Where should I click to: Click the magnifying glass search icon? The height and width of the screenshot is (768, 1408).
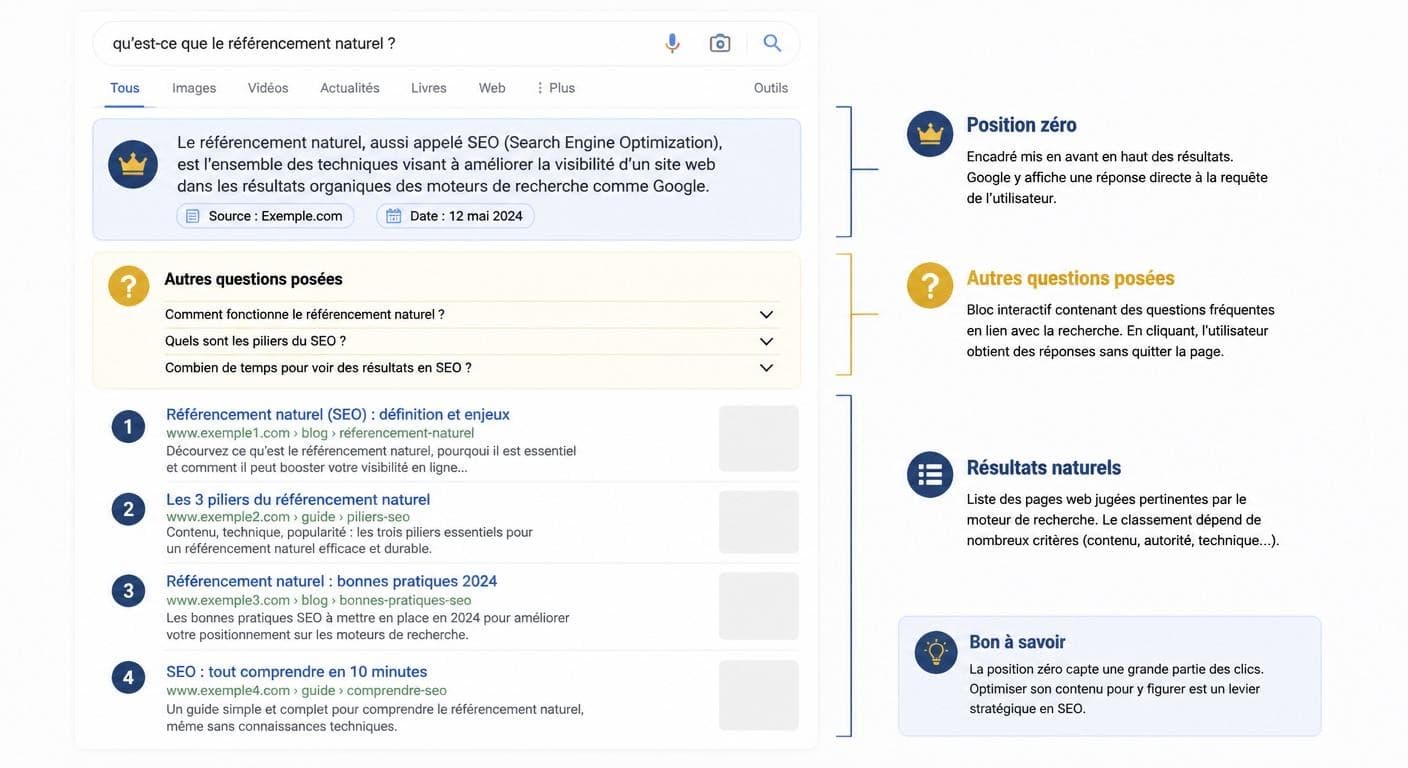click(x=772, y=43)
